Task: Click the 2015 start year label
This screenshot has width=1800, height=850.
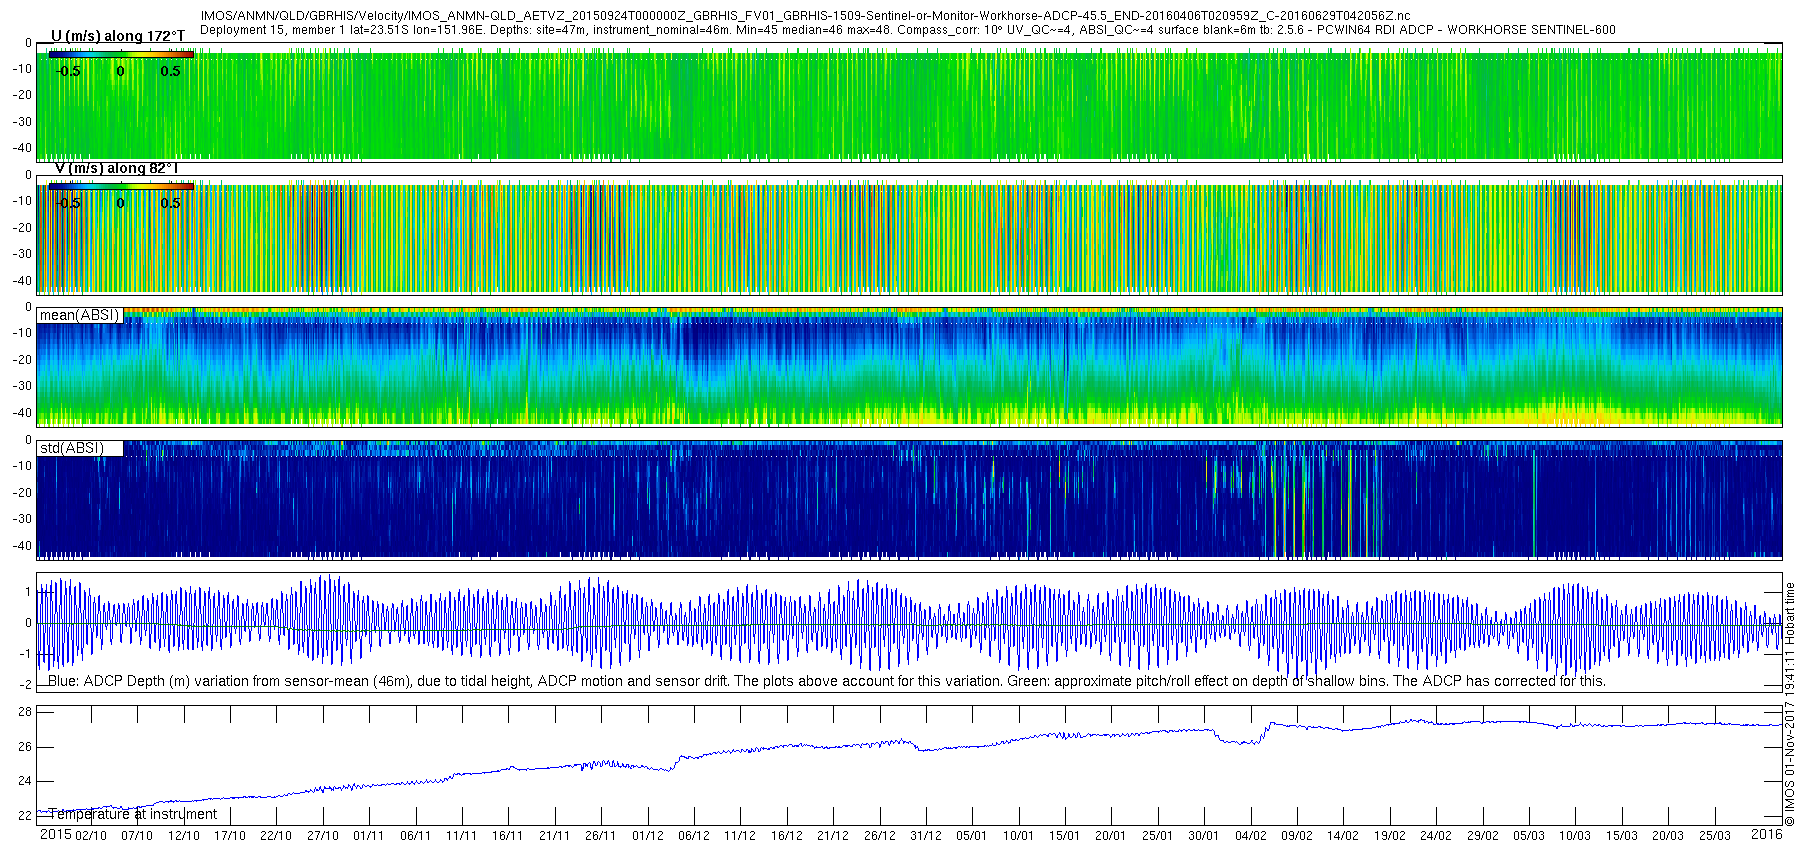Action: click(55, 835)
